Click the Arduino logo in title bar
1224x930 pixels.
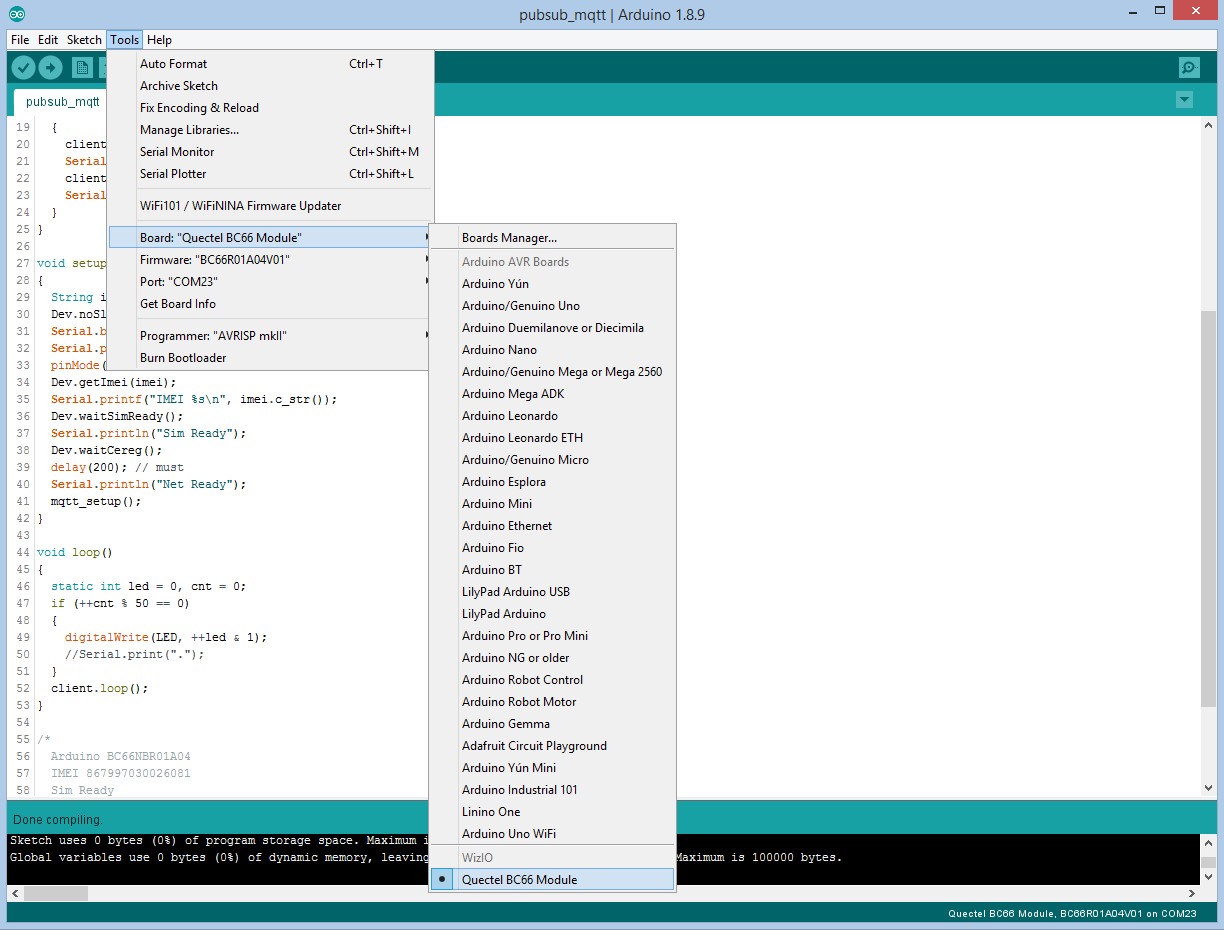click(17, 14)
